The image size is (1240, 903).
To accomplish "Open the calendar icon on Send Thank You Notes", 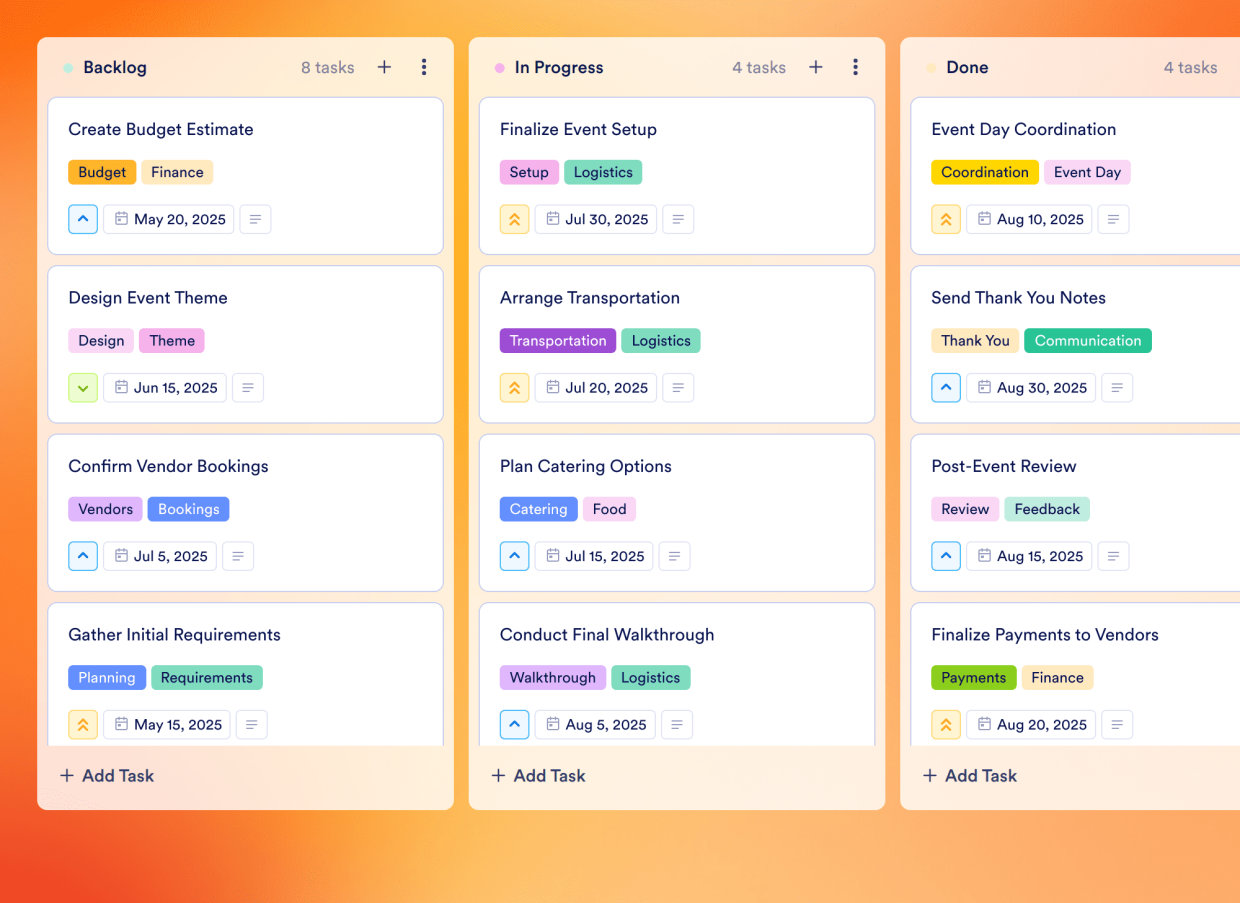I will pos(984,387).
